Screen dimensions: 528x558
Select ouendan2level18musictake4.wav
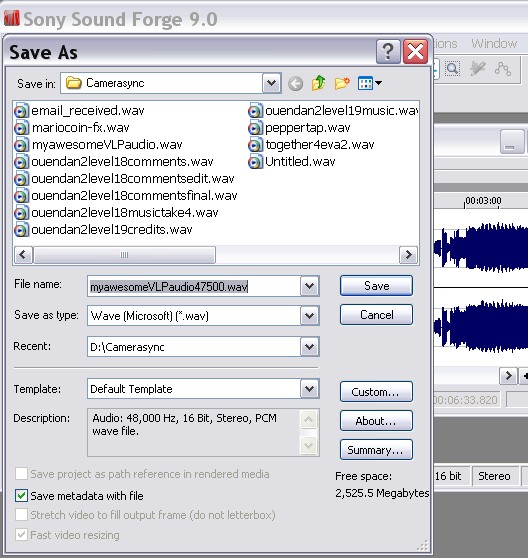tap(125, 213)
